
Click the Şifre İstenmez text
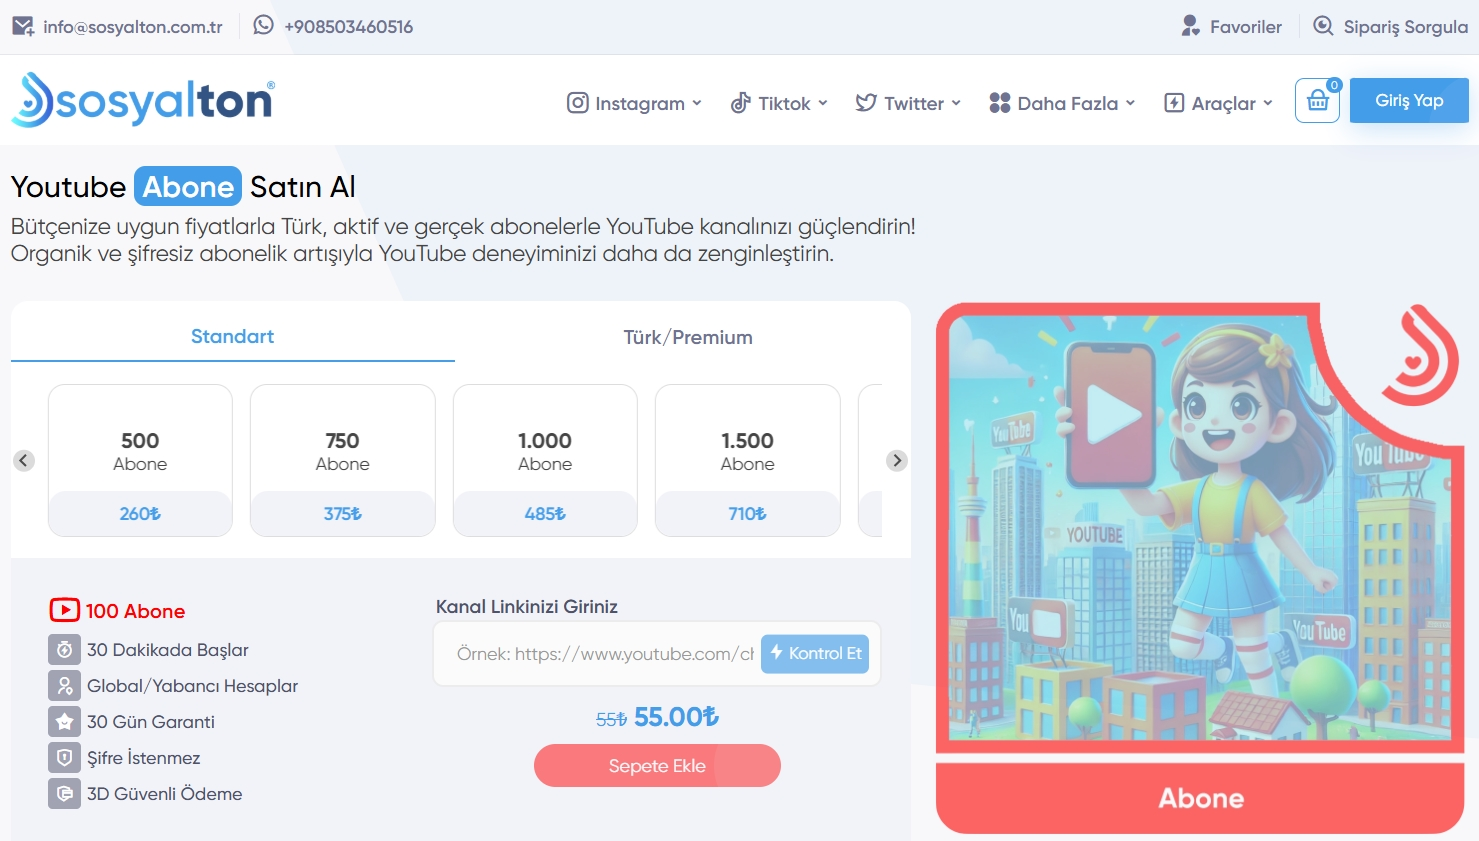[x=144, y=758]
